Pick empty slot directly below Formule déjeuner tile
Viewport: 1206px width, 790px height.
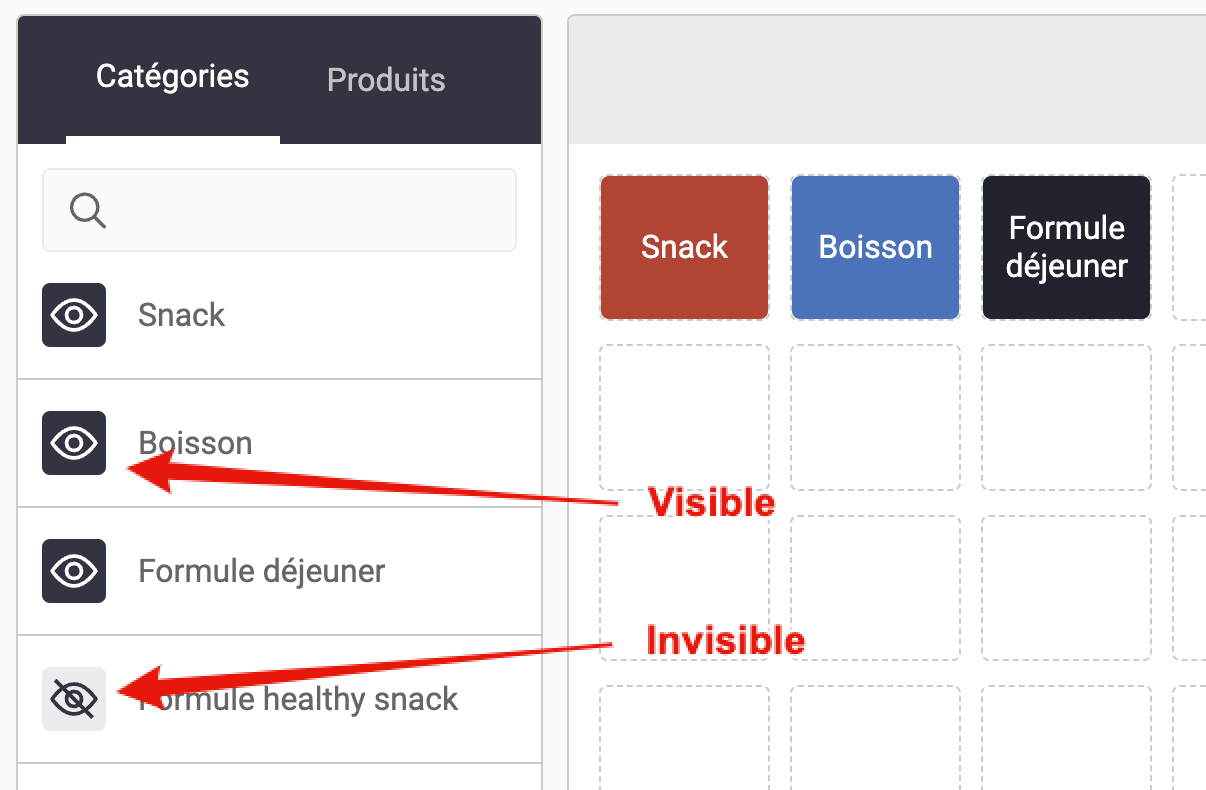point(1066,417)
